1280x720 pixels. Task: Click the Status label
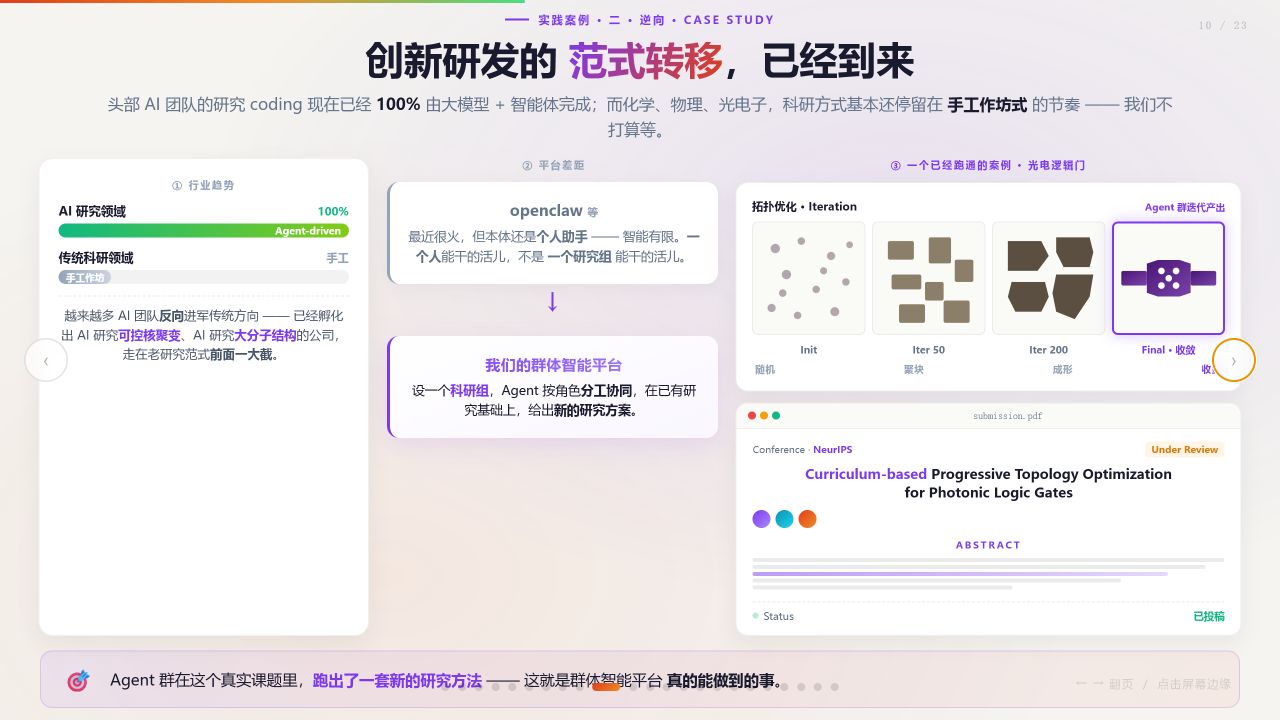778,616
